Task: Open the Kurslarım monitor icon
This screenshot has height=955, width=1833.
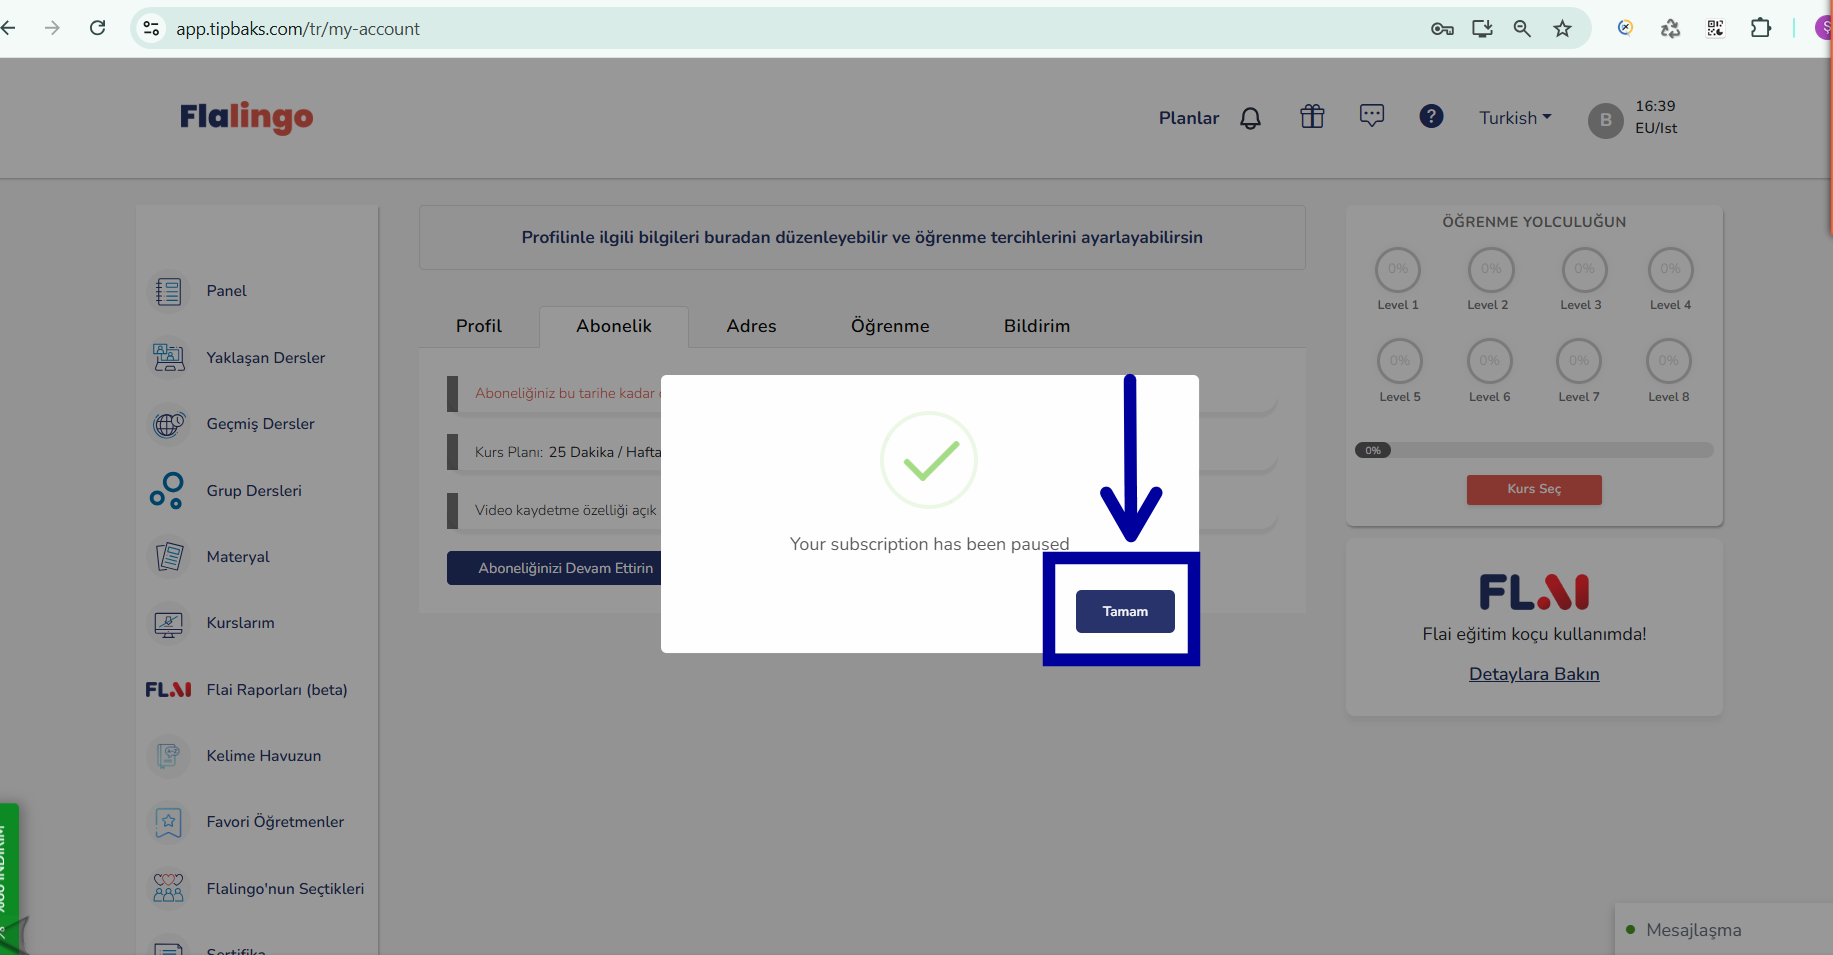Action: click(x=168, y=623)
